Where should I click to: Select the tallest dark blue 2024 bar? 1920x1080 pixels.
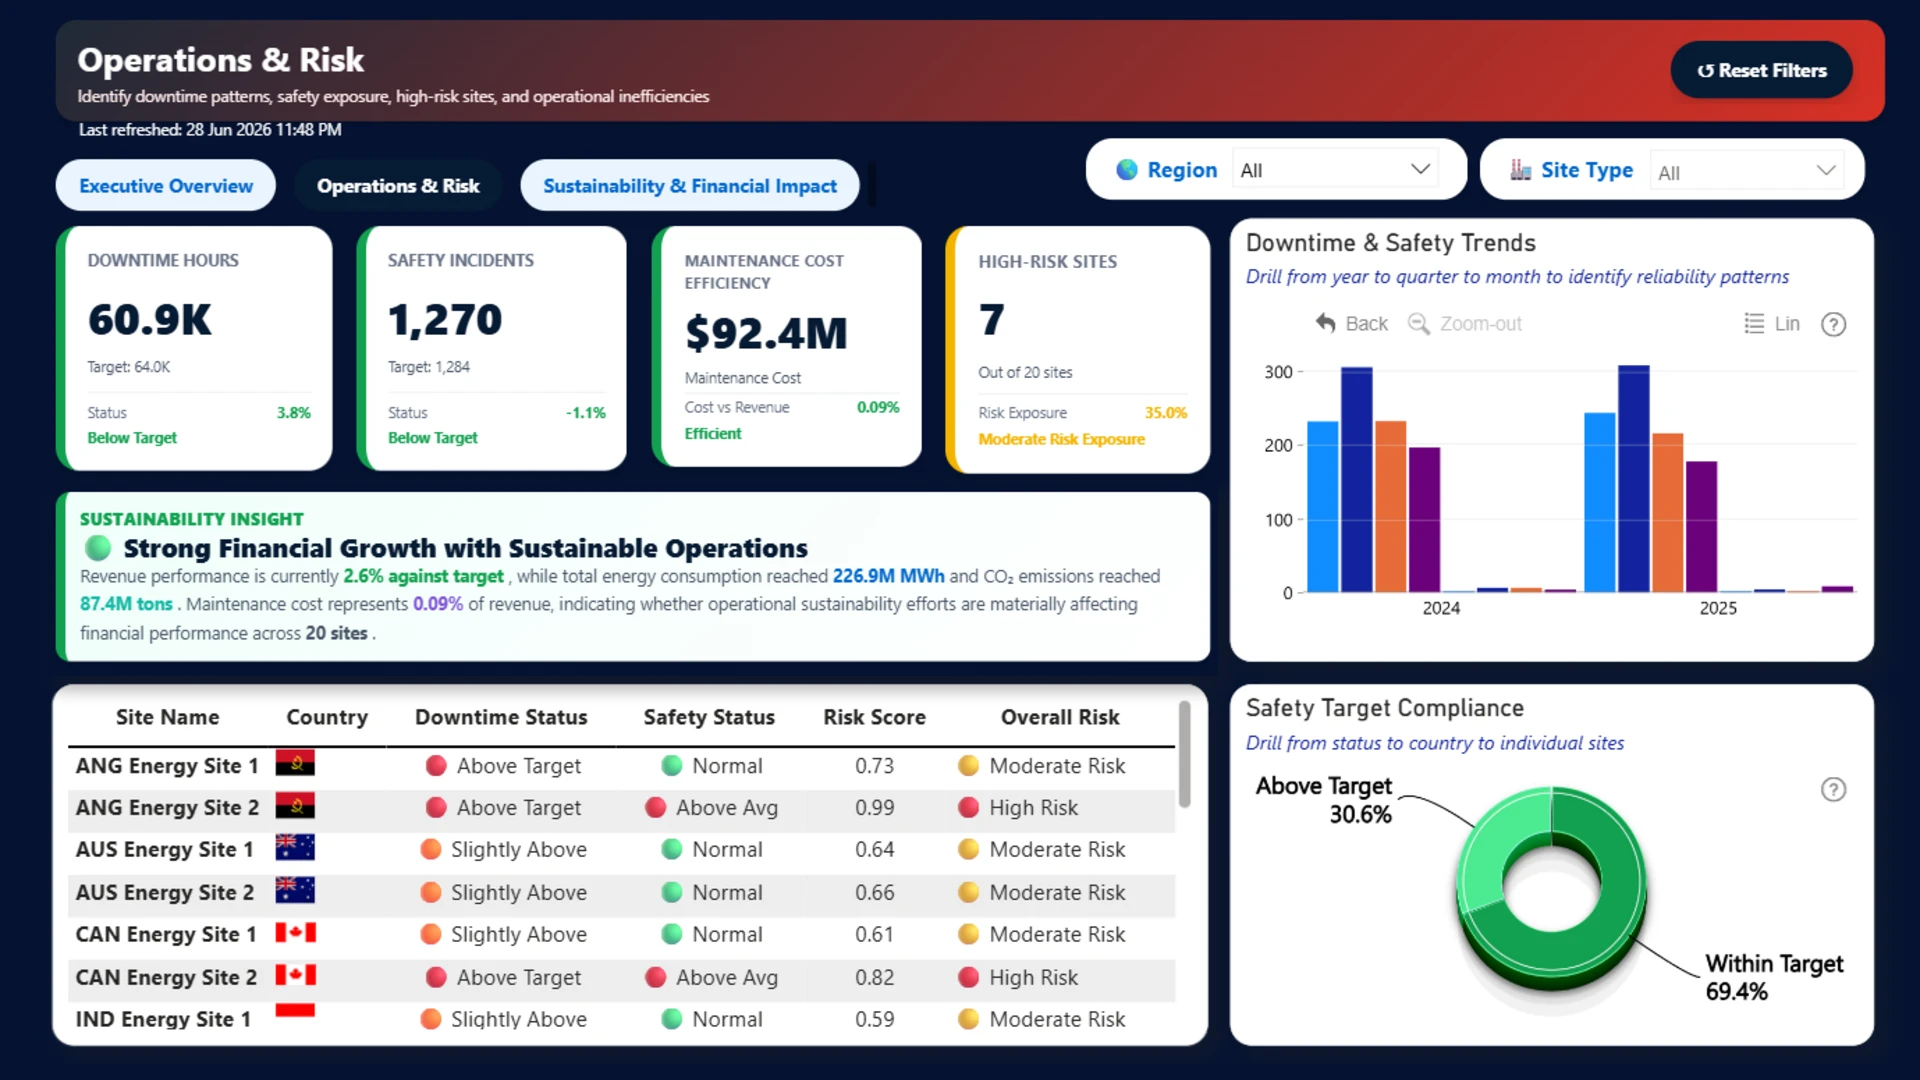pyautogui.click(x=1357, y=479)
